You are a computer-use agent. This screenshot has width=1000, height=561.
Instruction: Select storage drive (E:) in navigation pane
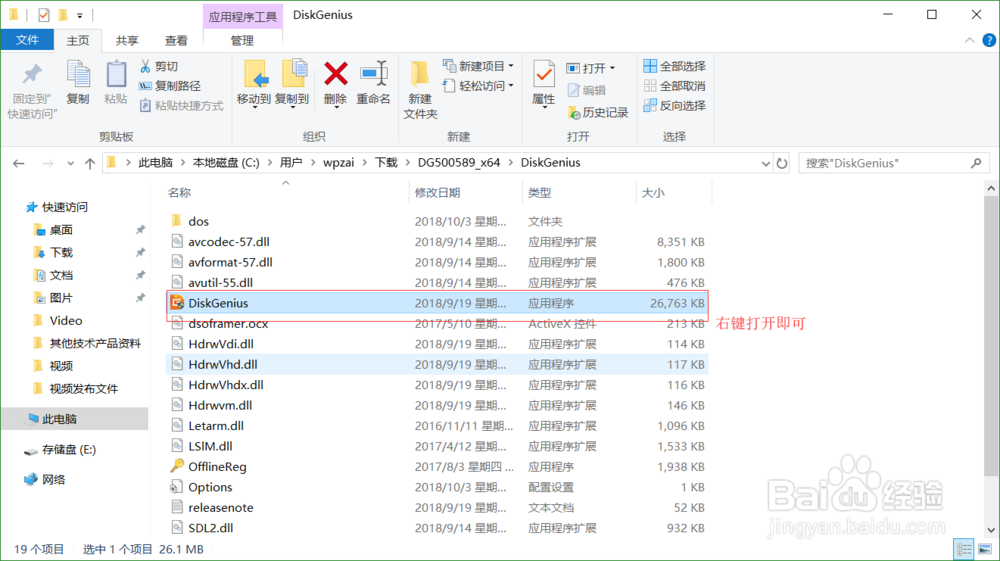pos(69,450)
